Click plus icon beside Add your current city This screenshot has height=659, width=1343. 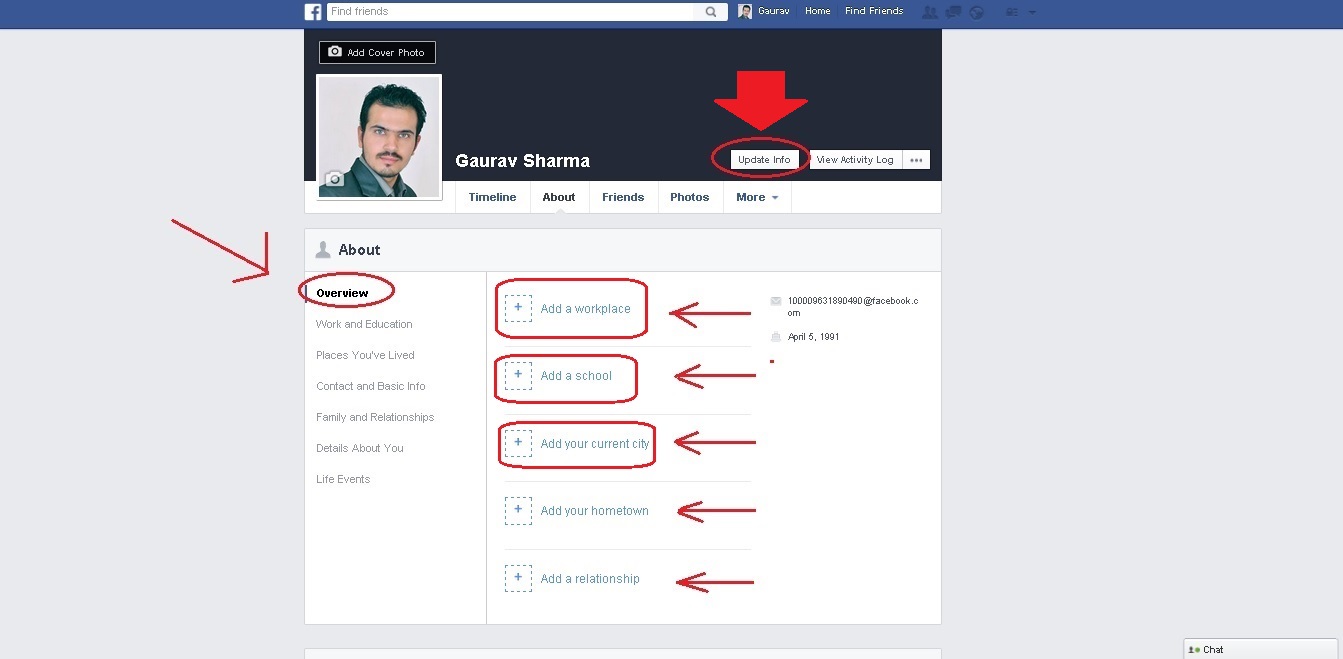[x=518, y=443]
